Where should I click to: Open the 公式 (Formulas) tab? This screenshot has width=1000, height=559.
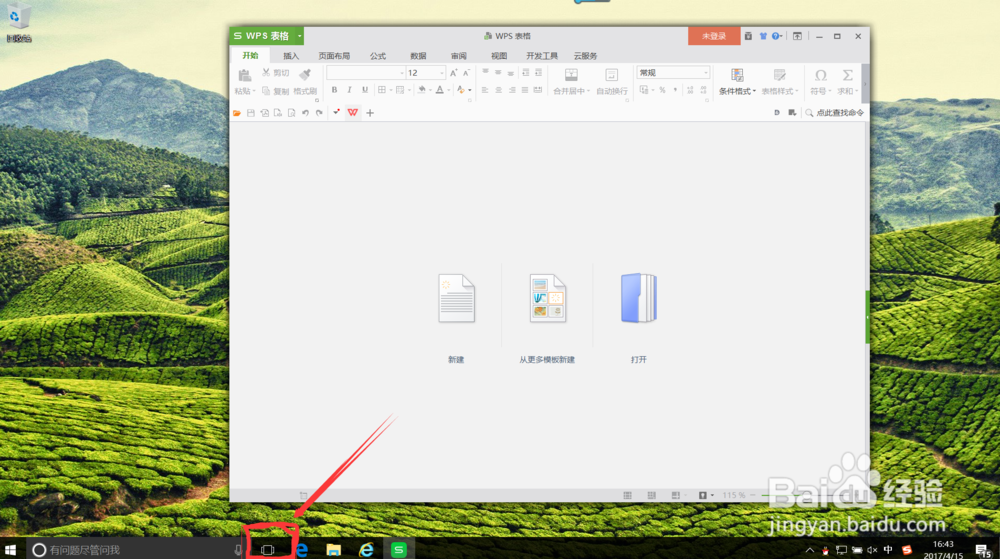pos(378,56)
